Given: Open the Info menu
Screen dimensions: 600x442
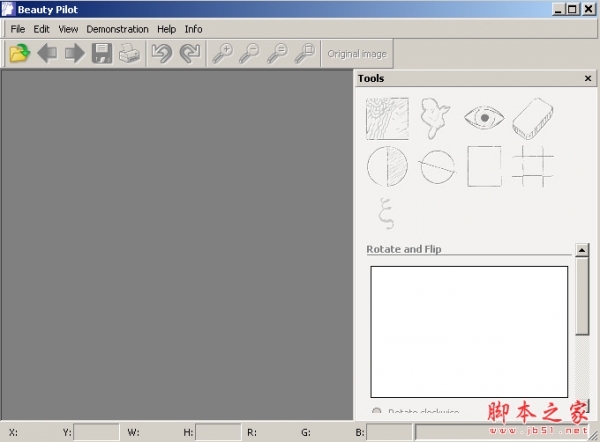Looking at the screenshot, I should 193,29.
